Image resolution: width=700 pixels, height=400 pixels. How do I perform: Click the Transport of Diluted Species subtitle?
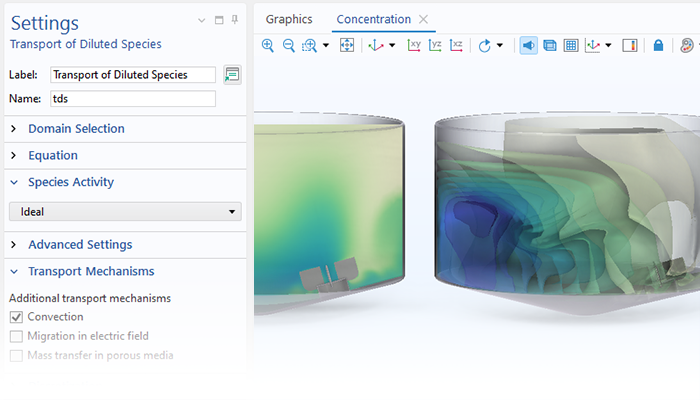coord(86,44)
